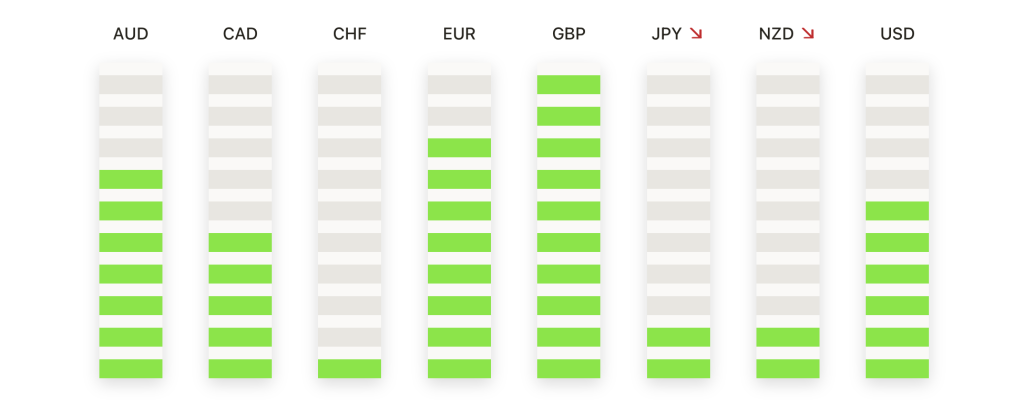Click the bottom green bar in NZD column

pyautogui.click(x=788, y=368)
